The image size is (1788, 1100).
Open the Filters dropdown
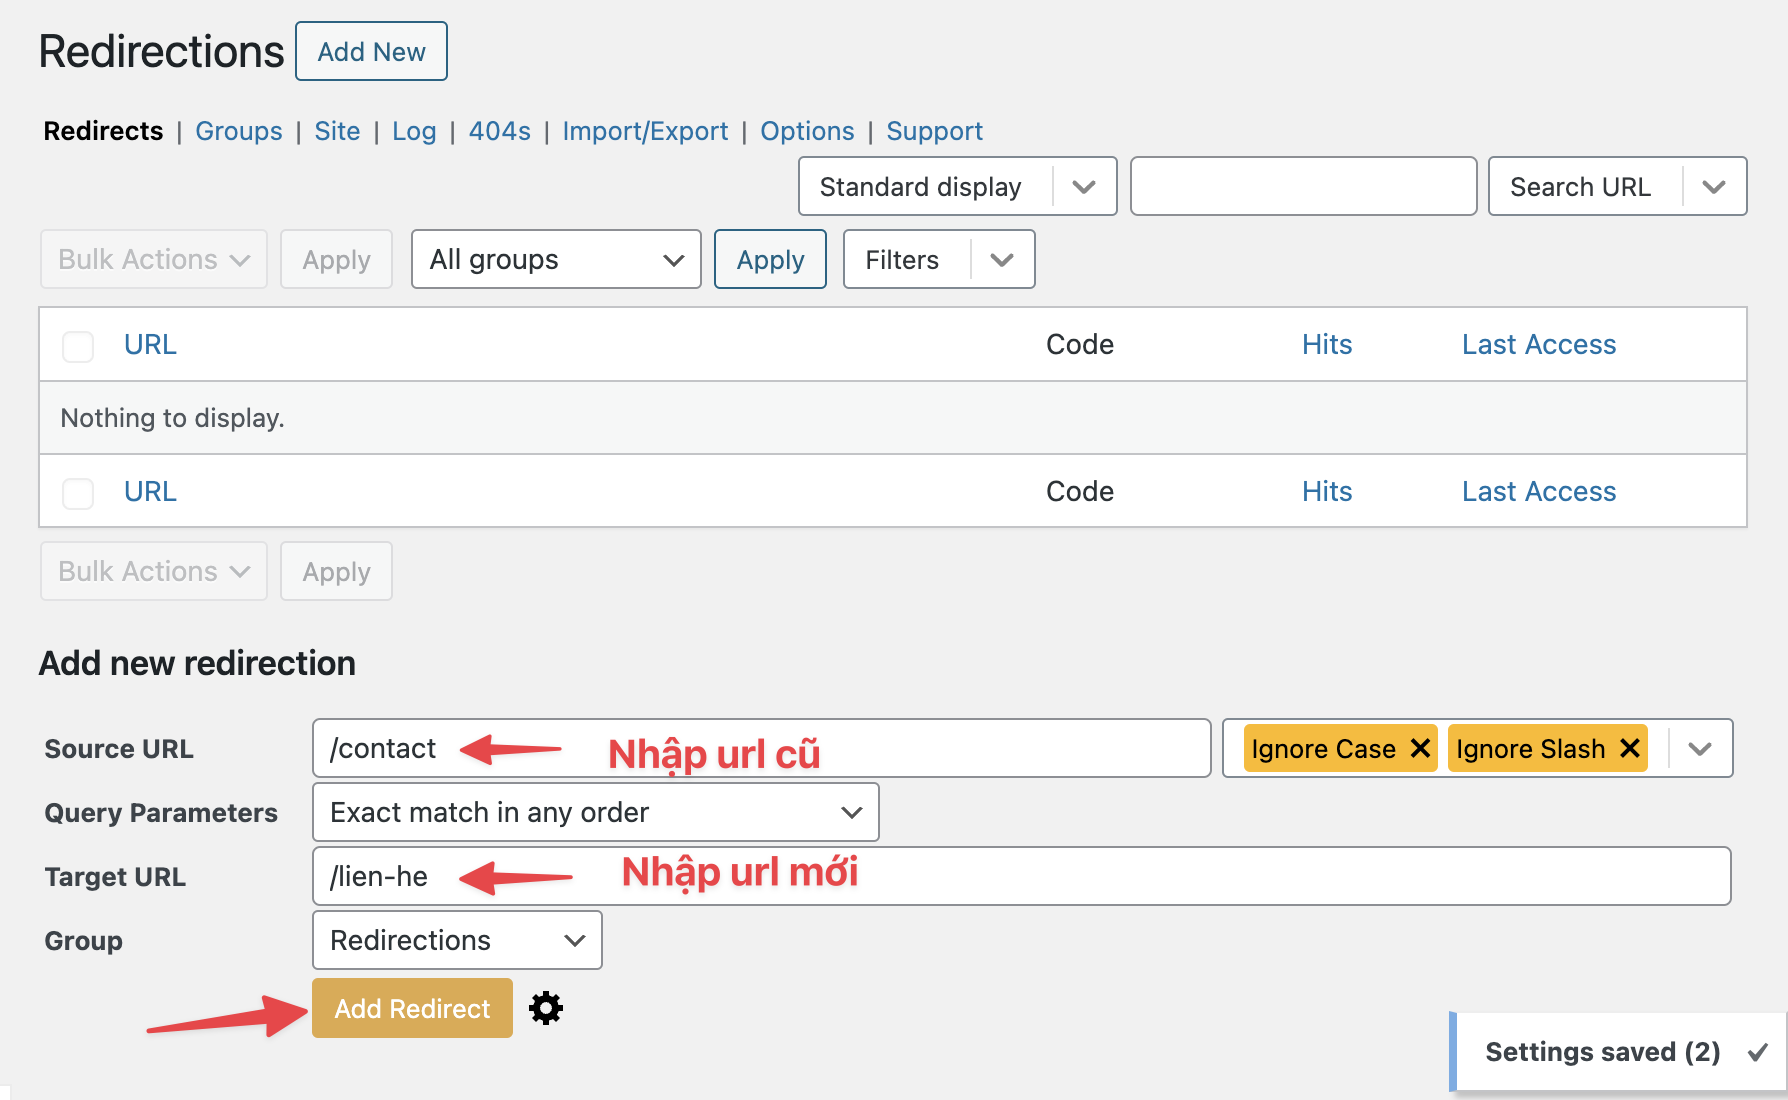pos(939,259)
